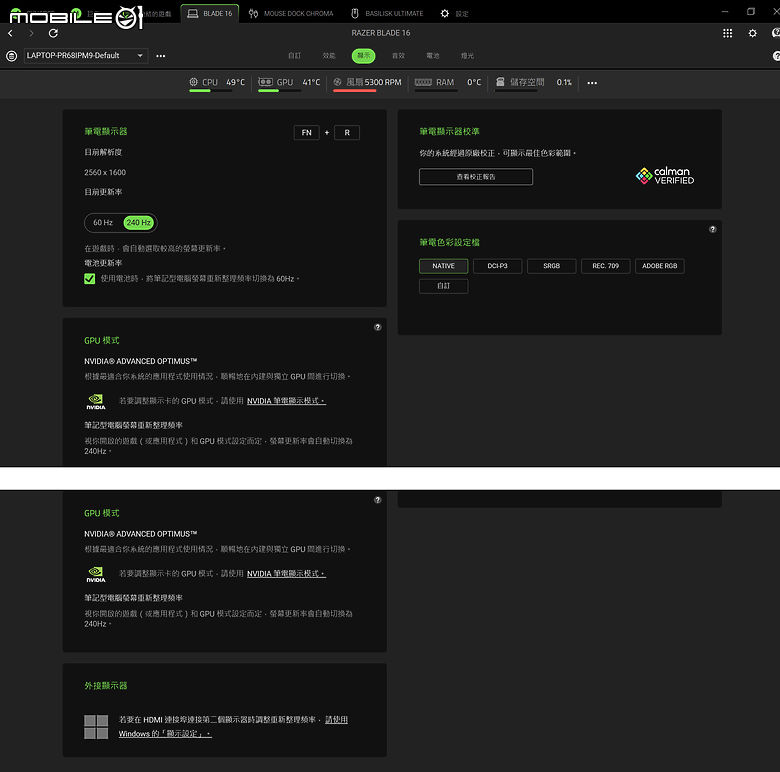Open the 設定 tab in the top bar
The height and width of the screenshot is (772, 780).
coord(454,13)
